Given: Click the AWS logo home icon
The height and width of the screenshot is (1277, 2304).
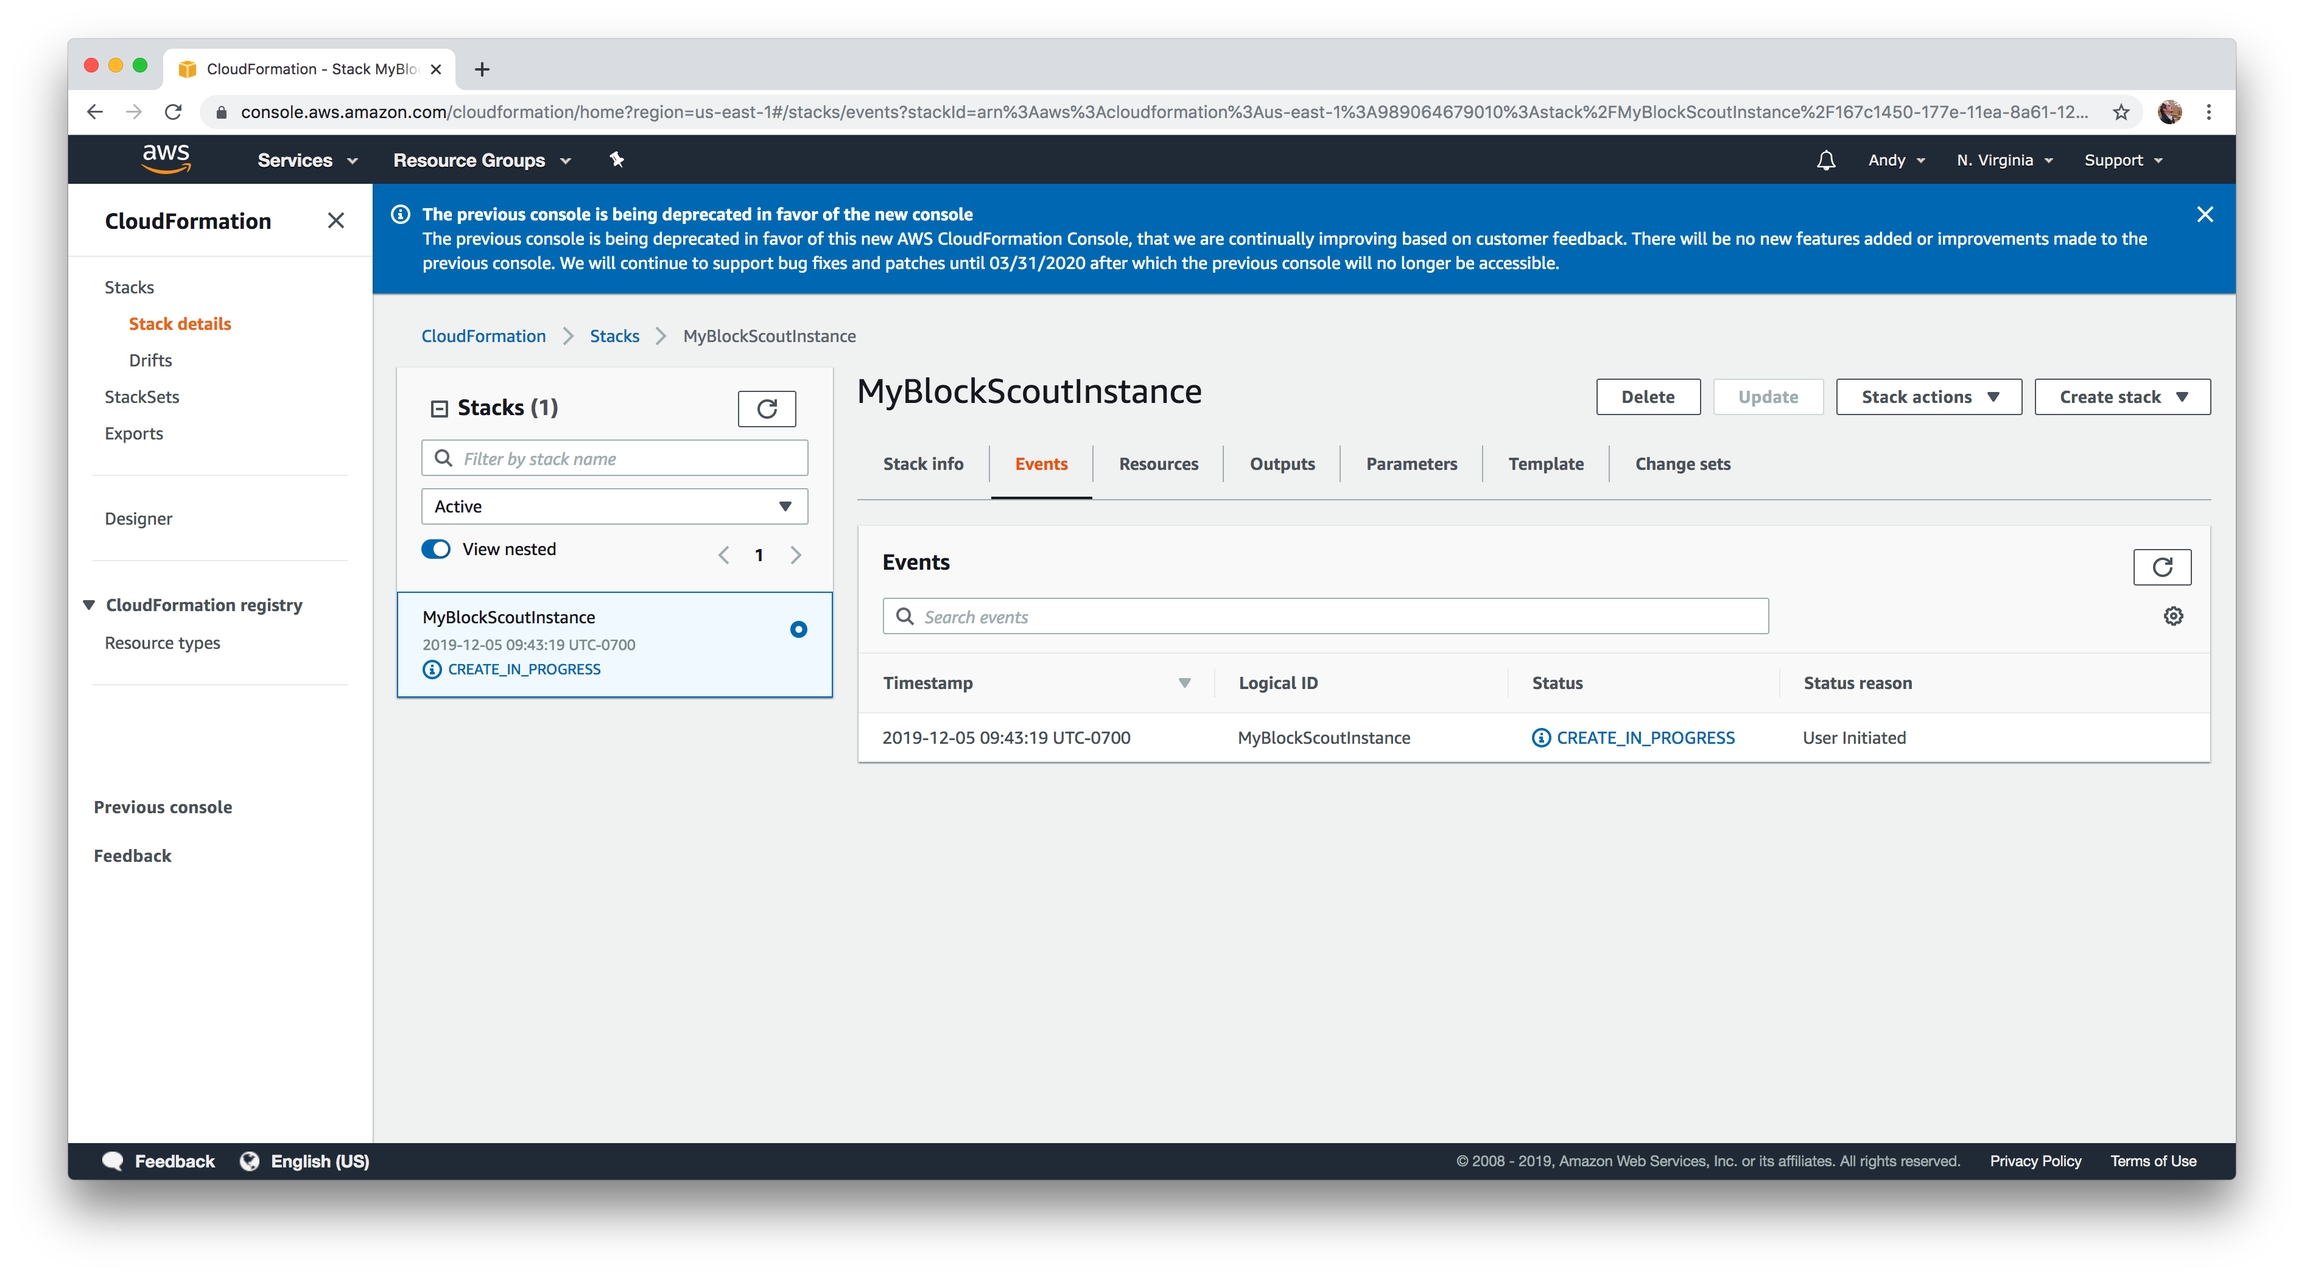Looking at the screenshot, I should point(166,159).
